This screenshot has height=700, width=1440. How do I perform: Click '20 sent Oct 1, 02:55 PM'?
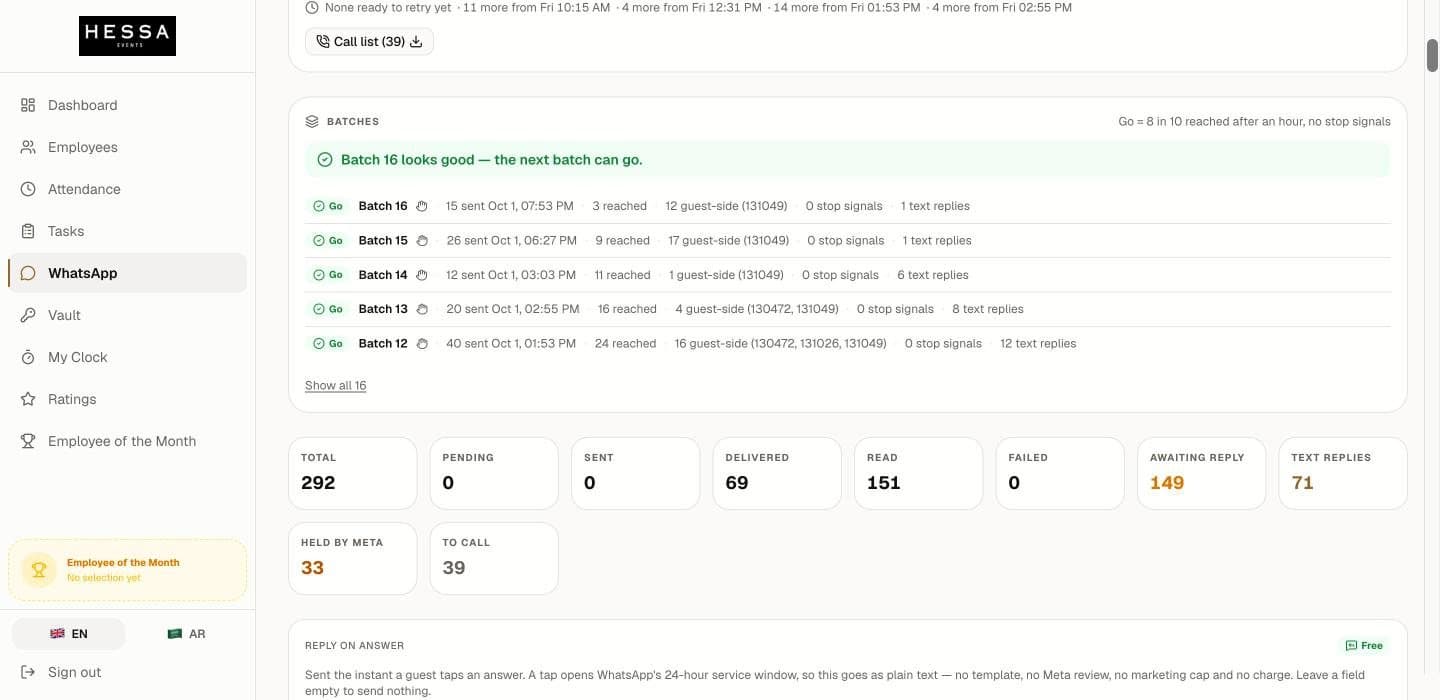coord(513,309)
